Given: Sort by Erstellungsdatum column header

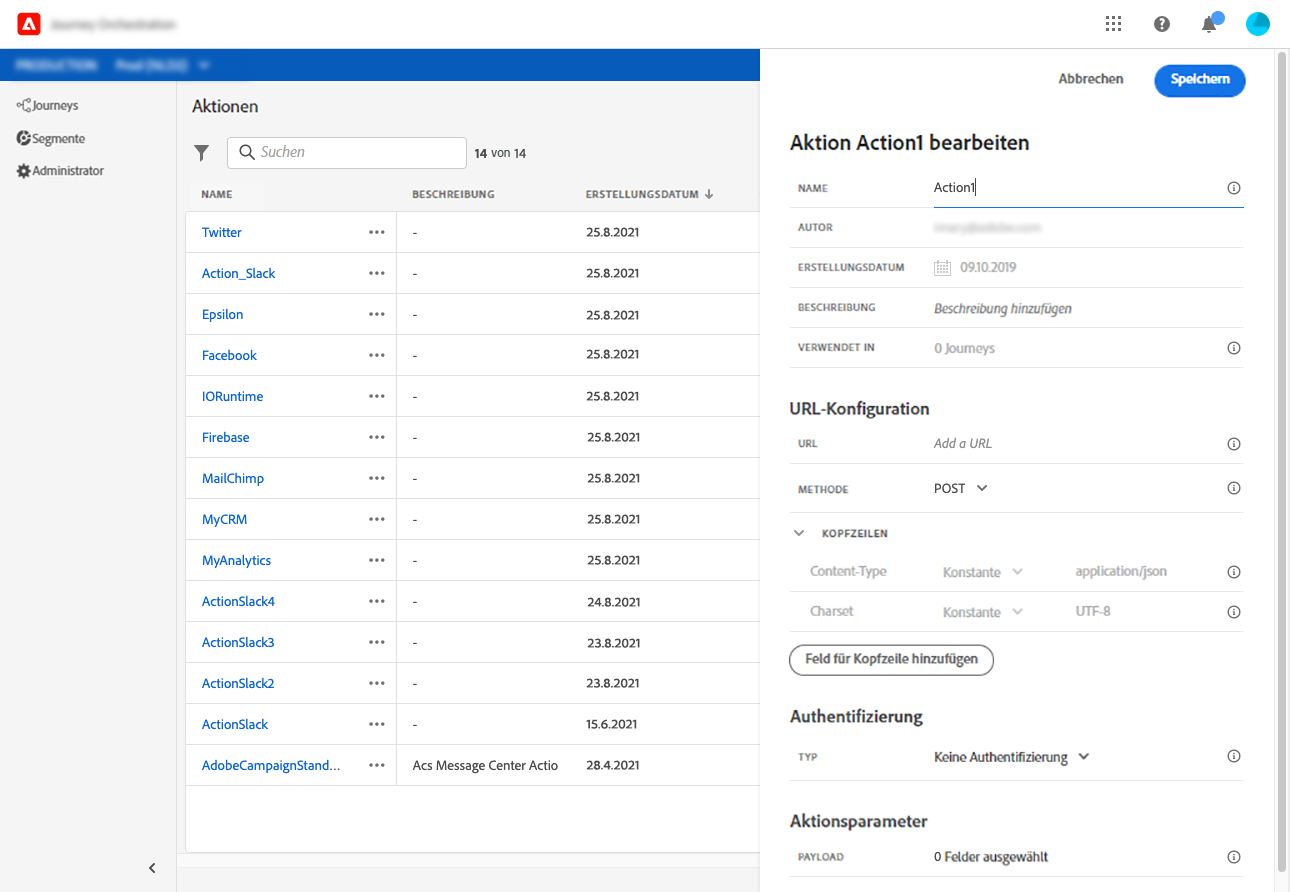Looking at the screenshot, I should [649, 194].
